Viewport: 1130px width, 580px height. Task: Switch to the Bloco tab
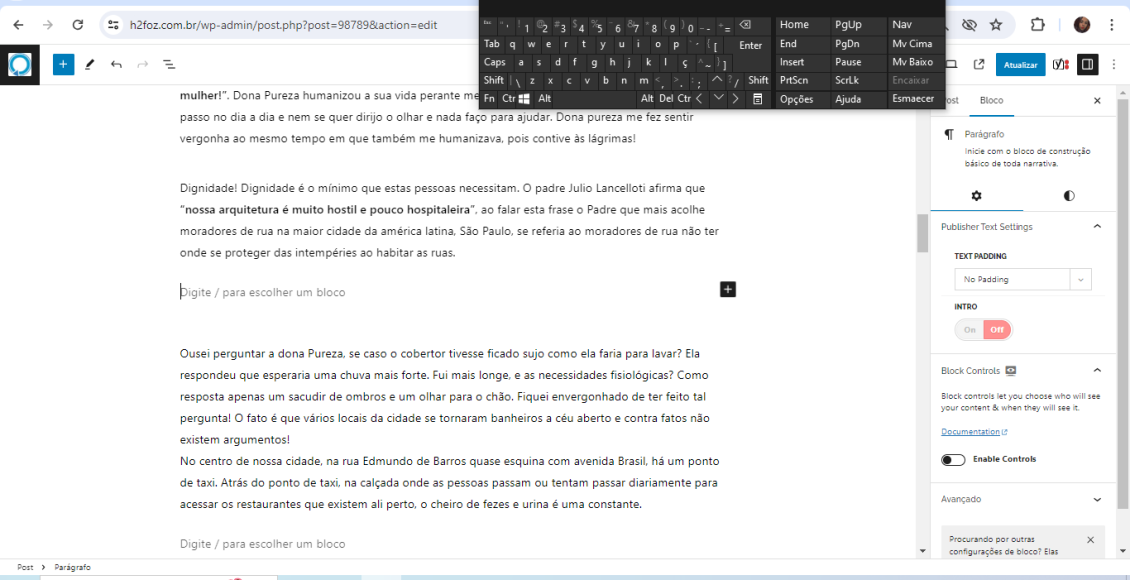[991, 101]
